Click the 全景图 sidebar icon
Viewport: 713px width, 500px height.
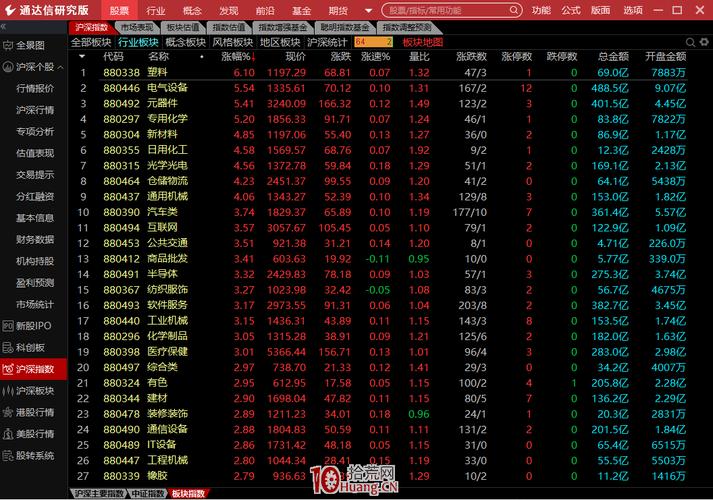[8, 45]
